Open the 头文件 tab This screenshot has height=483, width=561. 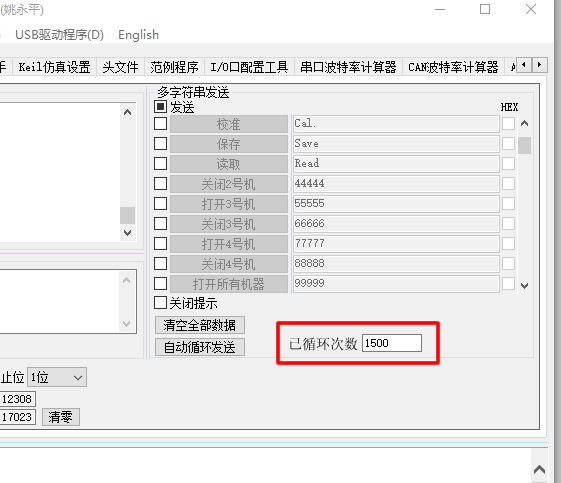click(120, 67)
